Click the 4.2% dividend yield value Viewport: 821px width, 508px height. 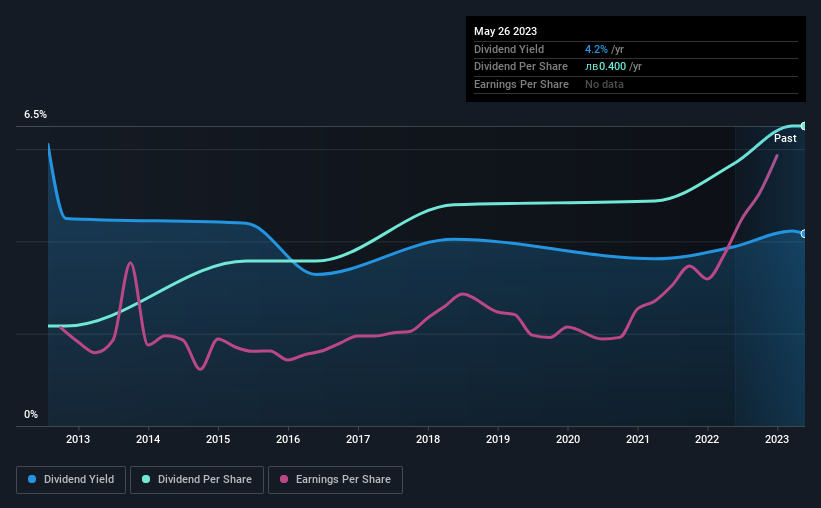point(596,49)
